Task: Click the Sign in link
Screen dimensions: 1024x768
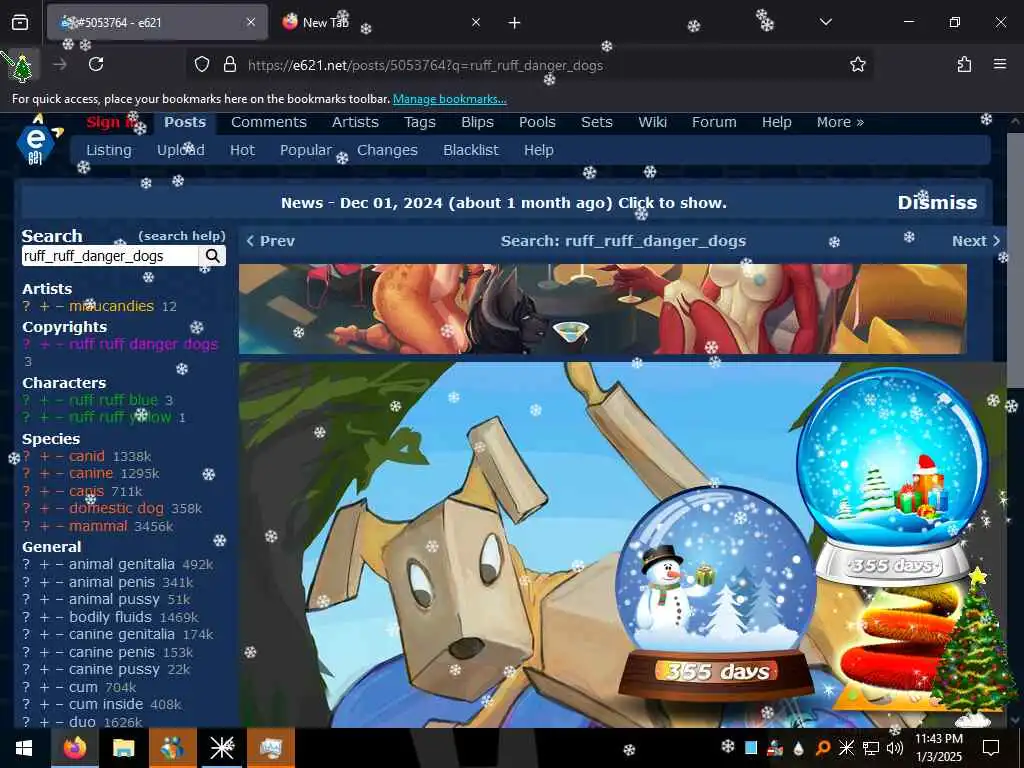Action: coord(112,122)
